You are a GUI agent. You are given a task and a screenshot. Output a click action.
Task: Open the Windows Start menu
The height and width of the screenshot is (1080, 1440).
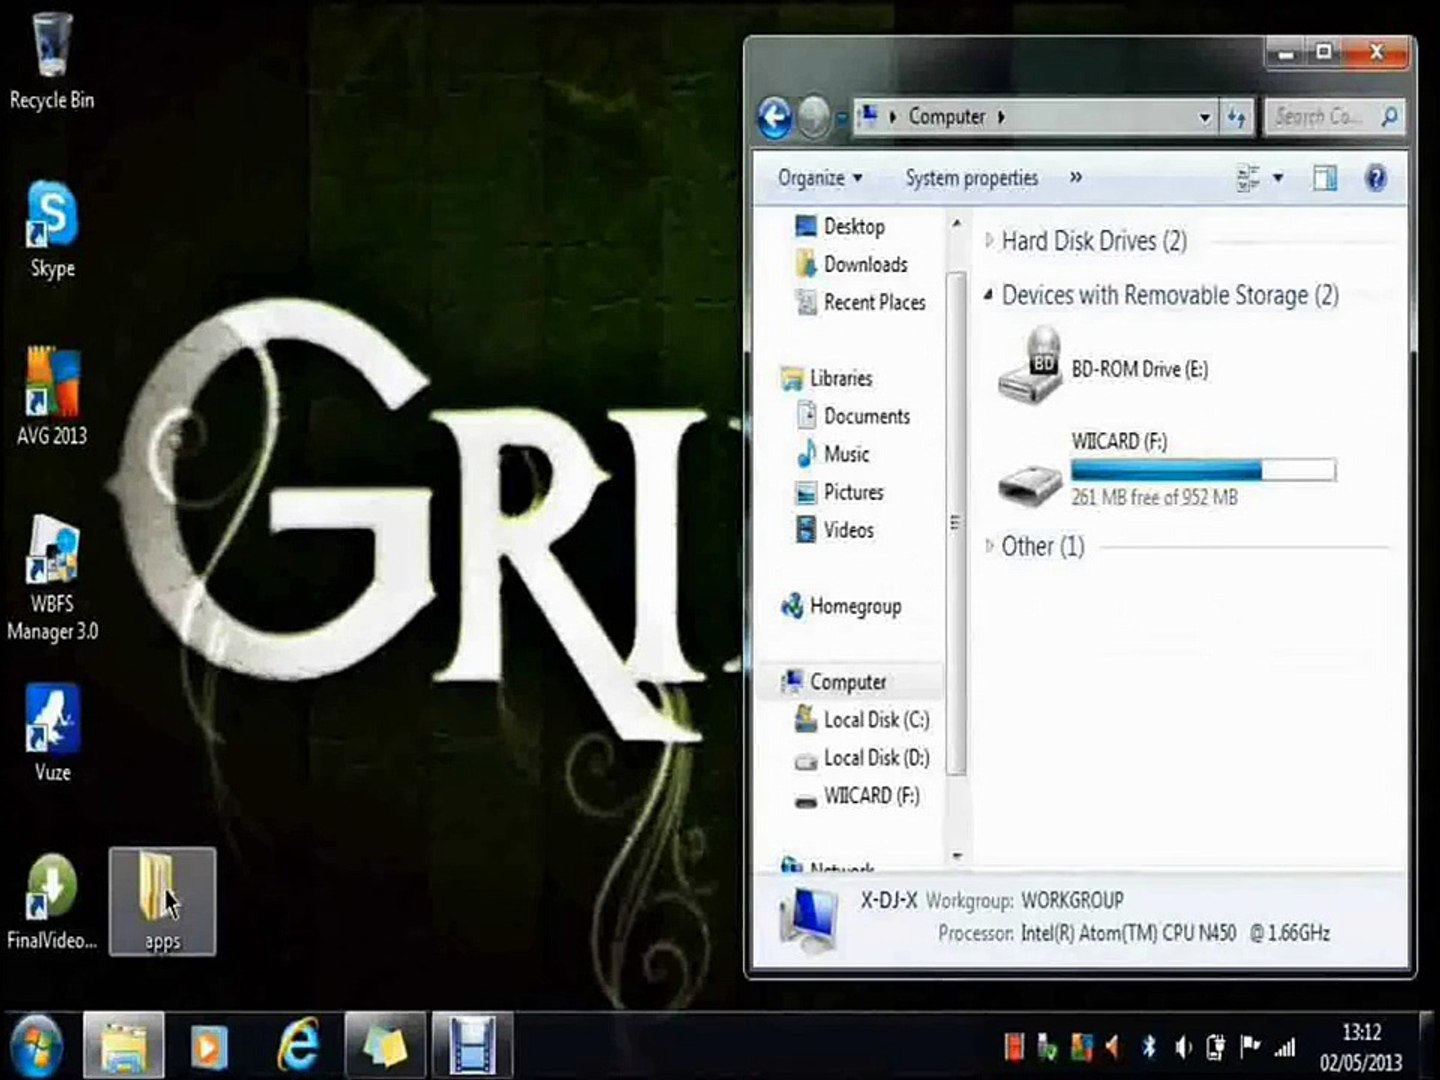pos(37,1046)
